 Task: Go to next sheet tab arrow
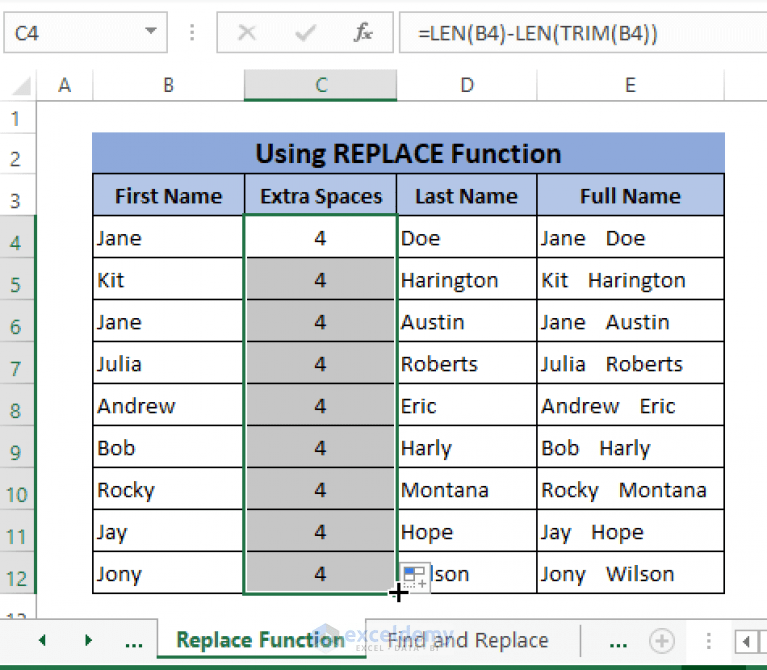coord(89,640)
